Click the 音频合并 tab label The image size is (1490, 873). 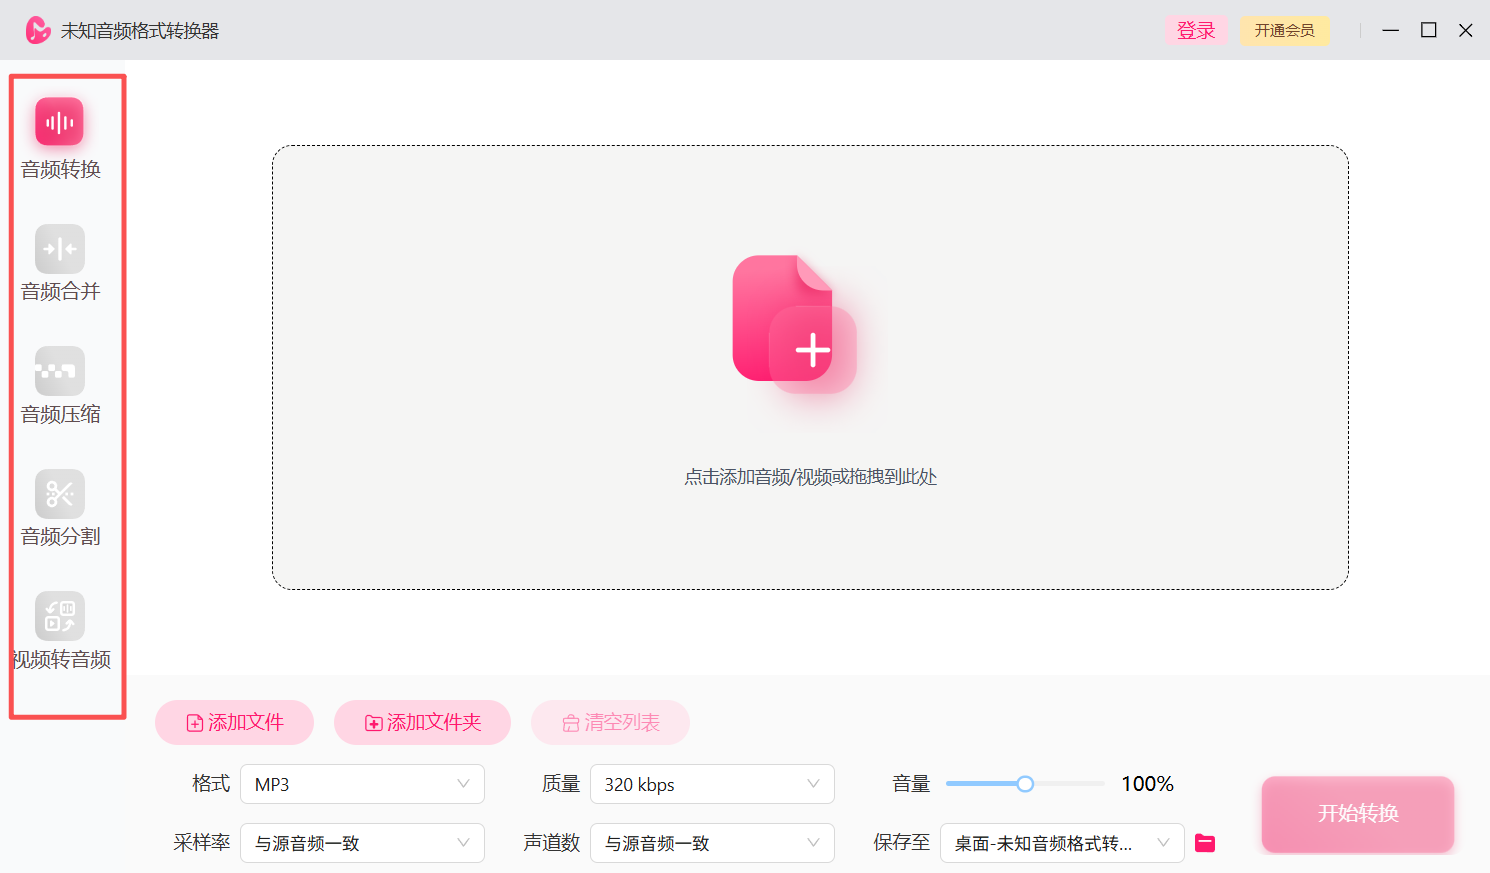point(61,291)
